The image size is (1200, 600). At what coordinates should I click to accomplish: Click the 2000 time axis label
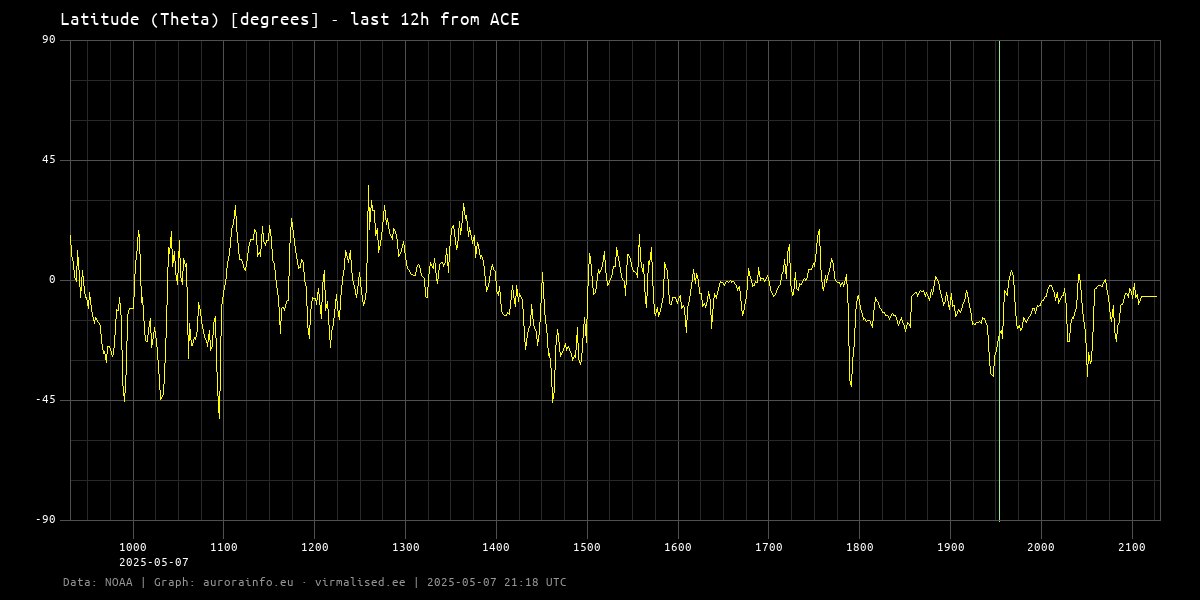coord(1041,547)
